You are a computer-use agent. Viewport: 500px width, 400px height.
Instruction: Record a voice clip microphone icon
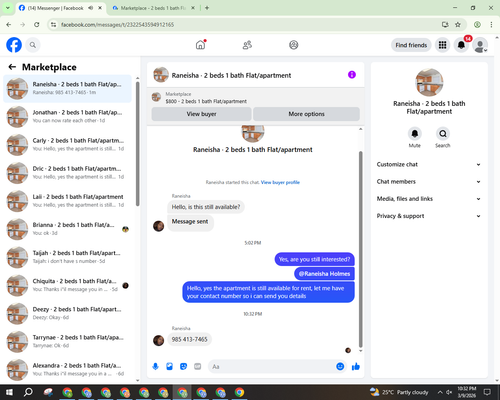(155, 367)
